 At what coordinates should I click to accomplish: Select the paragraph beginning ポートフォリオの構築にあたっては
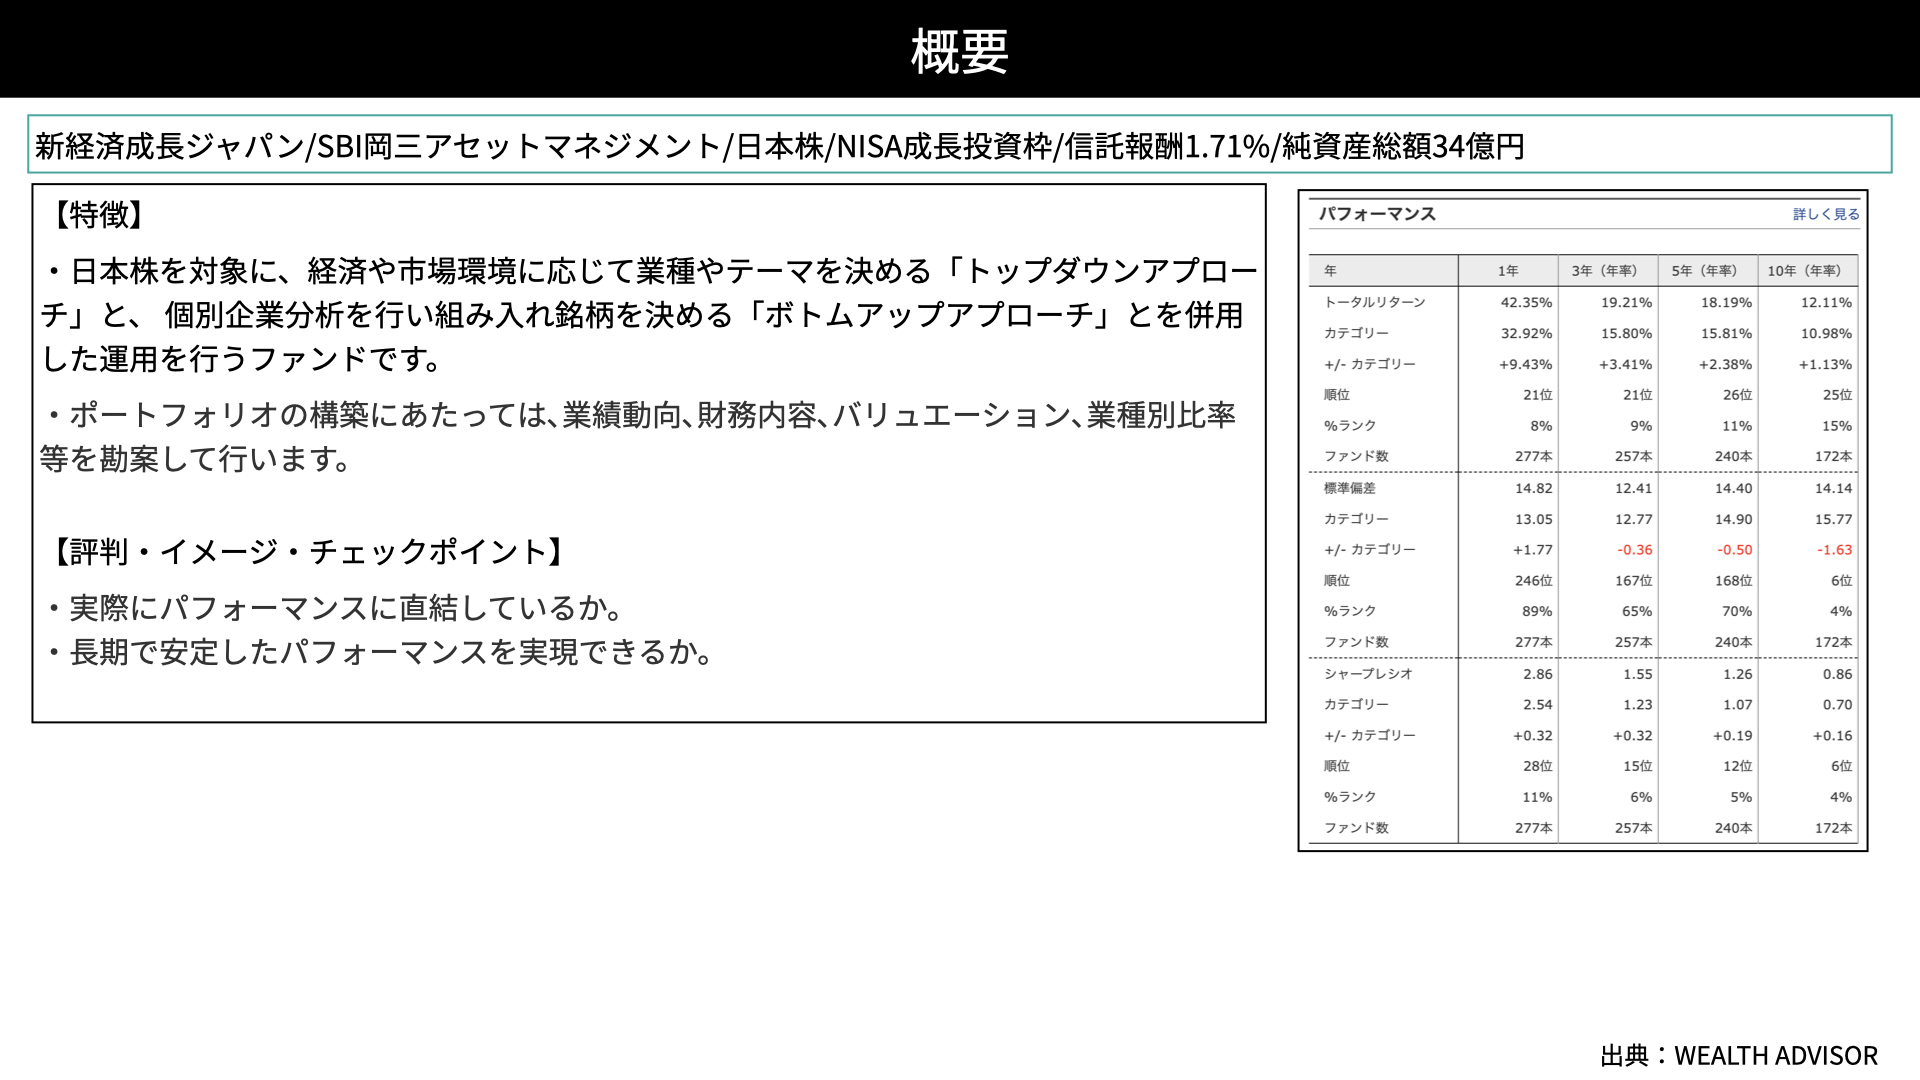point(639,436)
